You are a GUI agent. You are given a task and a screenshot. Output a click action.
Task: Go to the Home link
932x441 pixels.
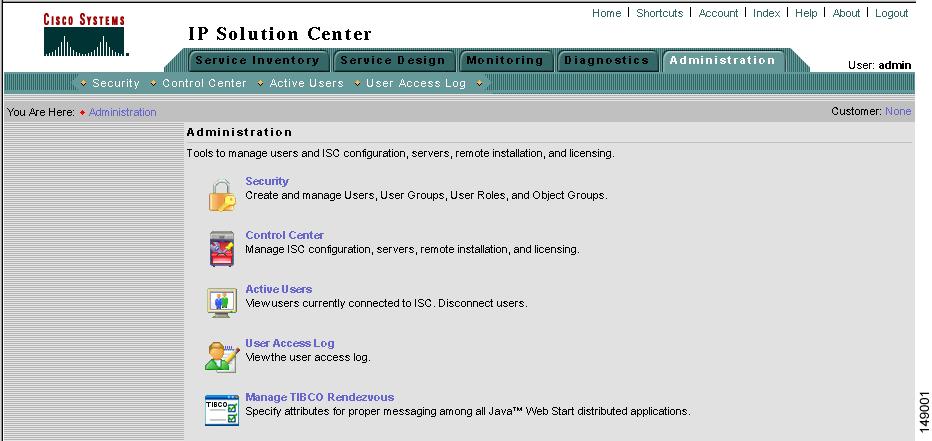click(606, 13)
